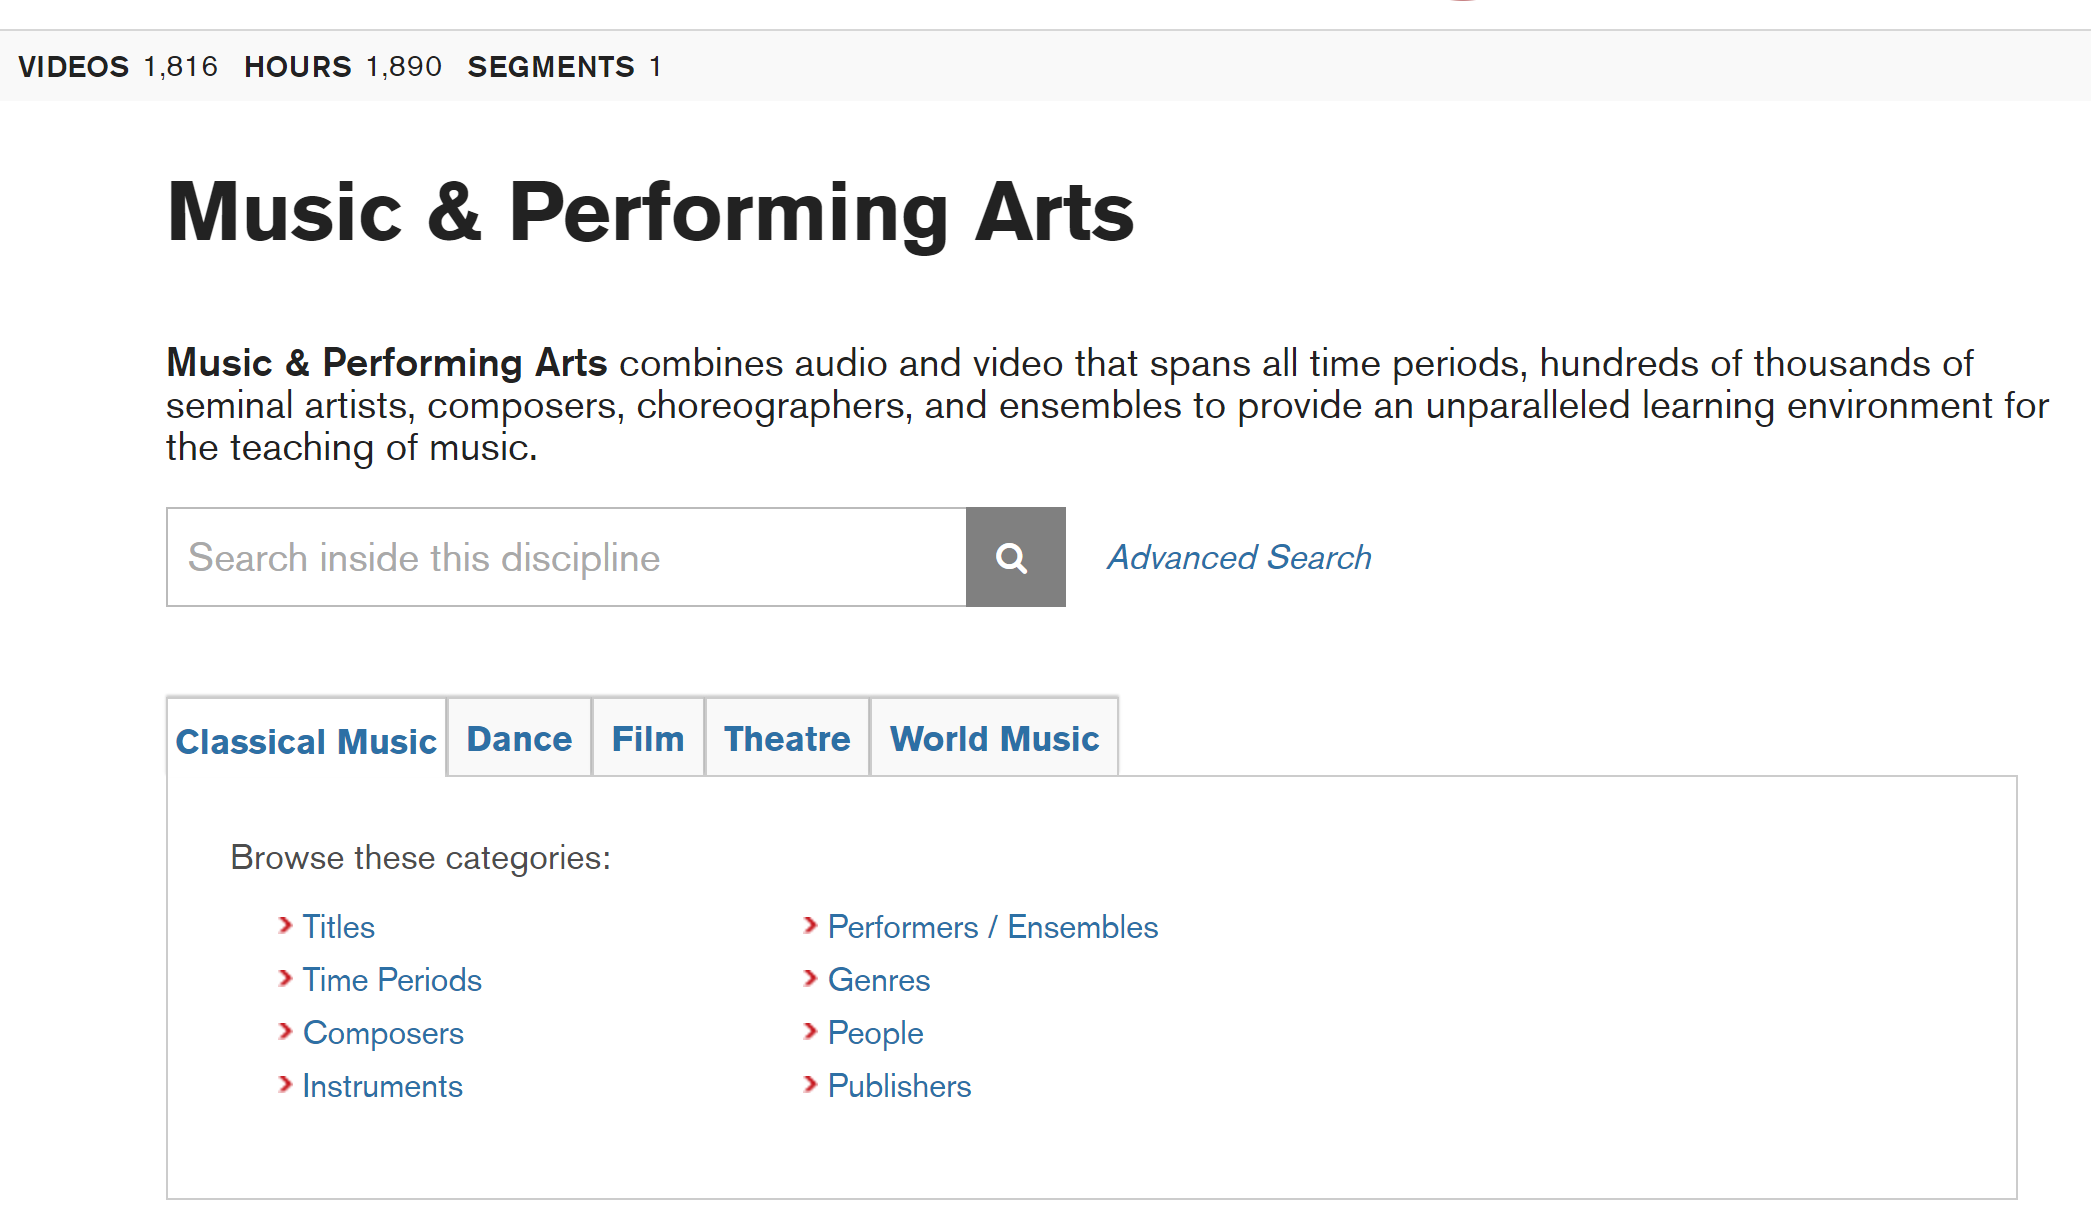Click the red arrow beside Publishers
Viewport: 2091px width, 1226px height.
coord(810,1084)
